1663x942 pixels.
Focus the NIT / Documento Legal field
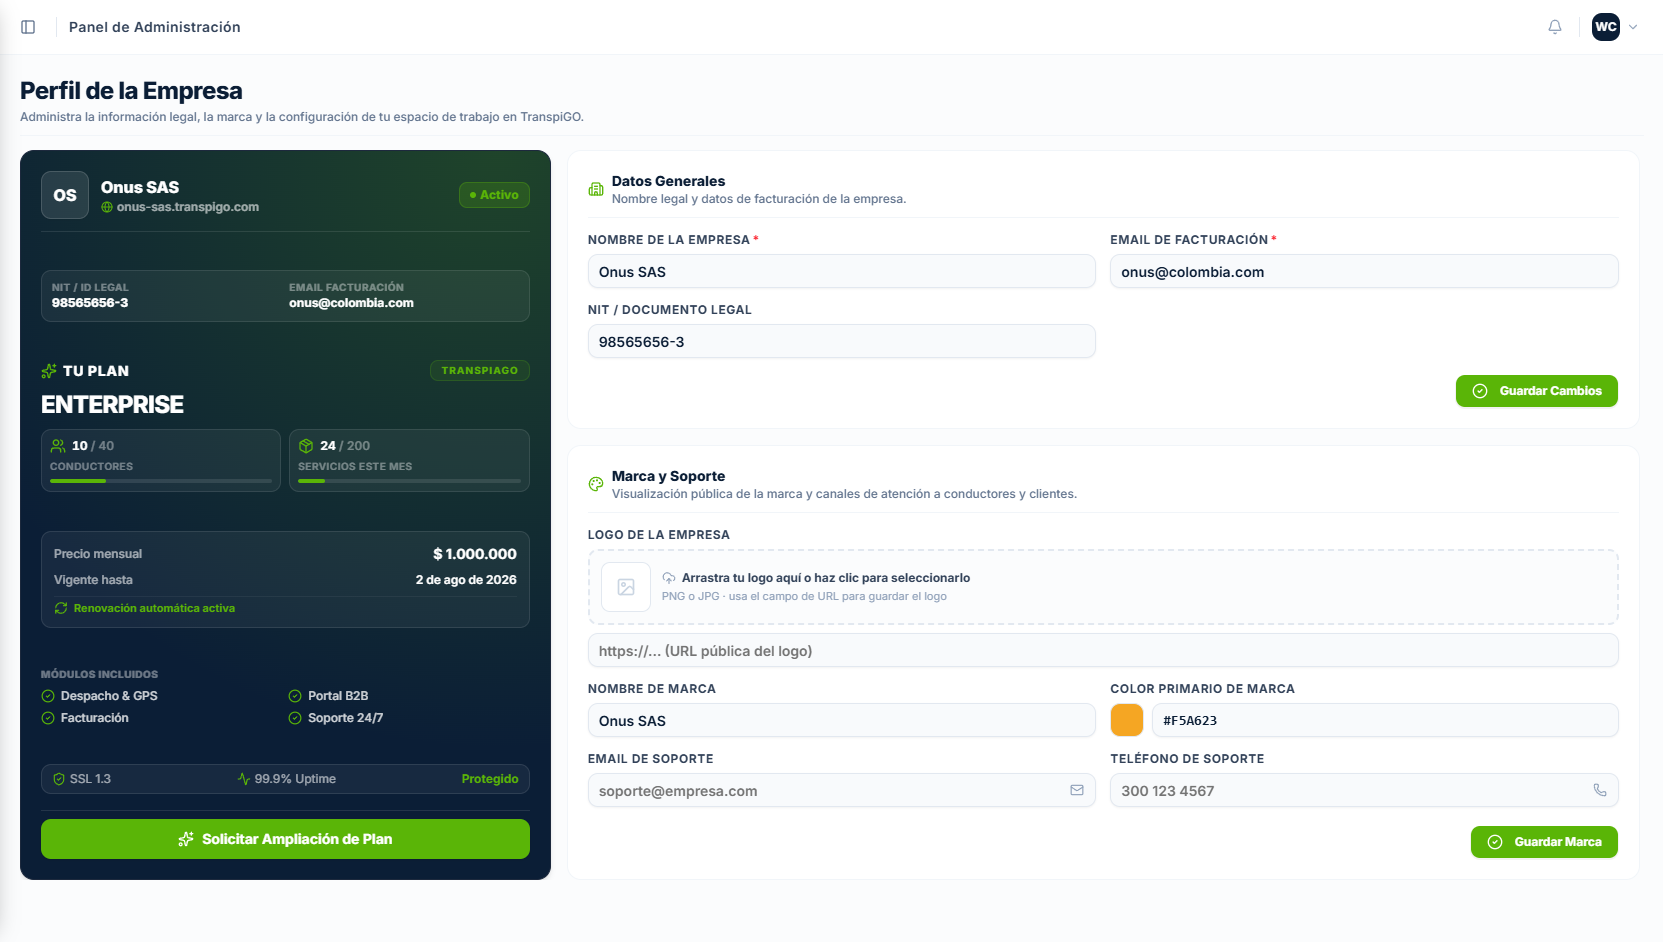click(842, 342)
